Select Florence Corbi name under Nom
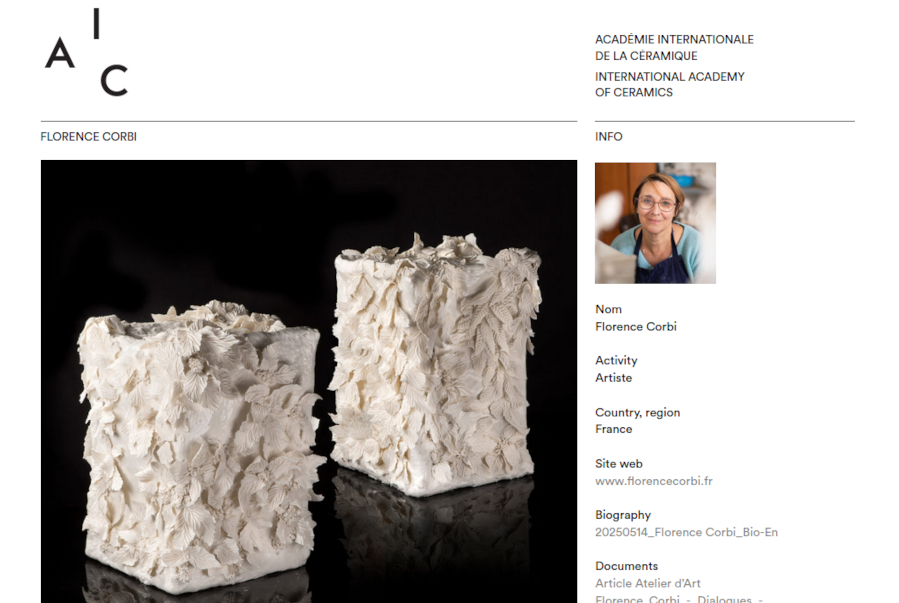Screen dimensions: 899x603 click(636, 326)
